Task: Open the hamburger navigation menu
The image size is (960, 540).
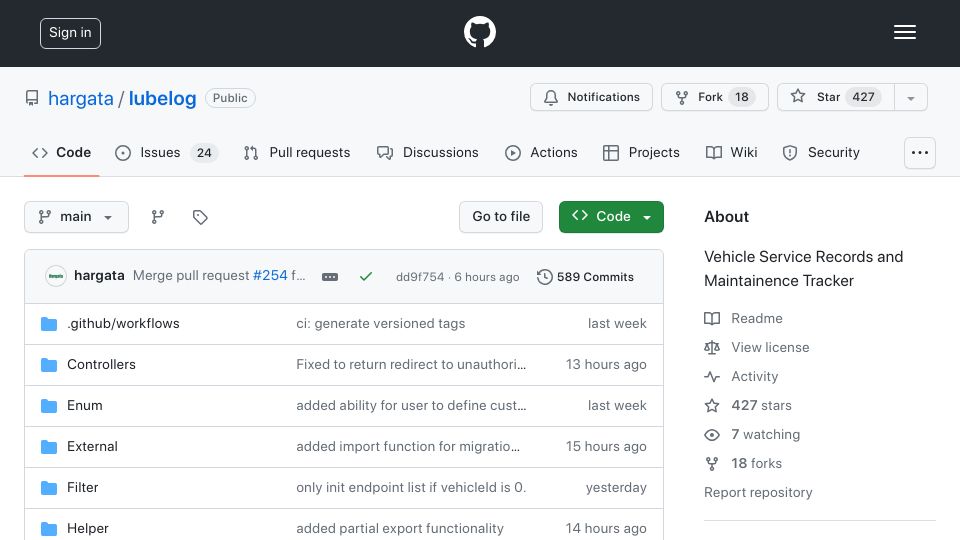Action: point(904,32)
